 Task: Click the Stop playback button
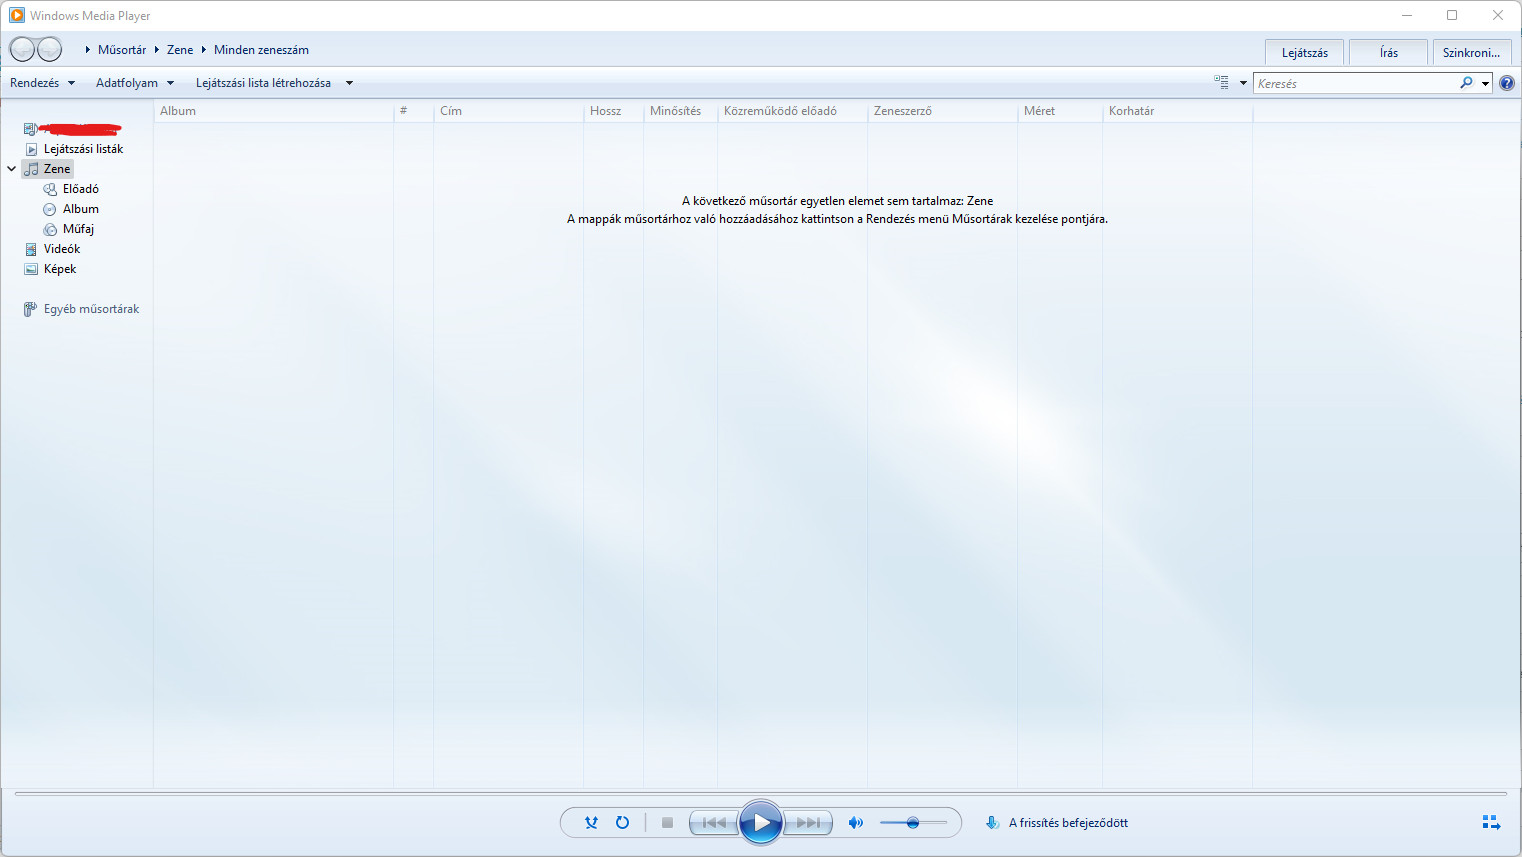pyautogui.click(x=667, y=823)
